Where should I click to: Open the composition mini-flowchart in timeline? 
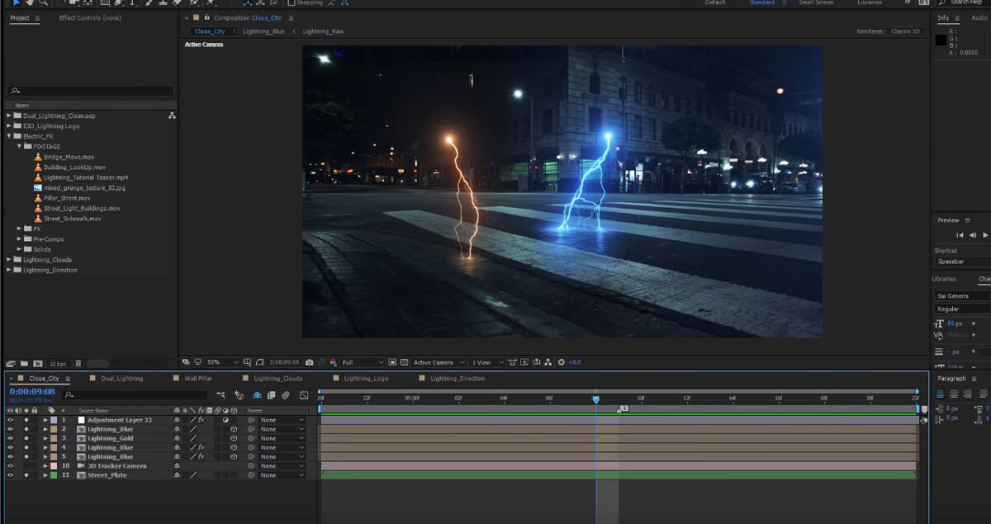[221, 395]
